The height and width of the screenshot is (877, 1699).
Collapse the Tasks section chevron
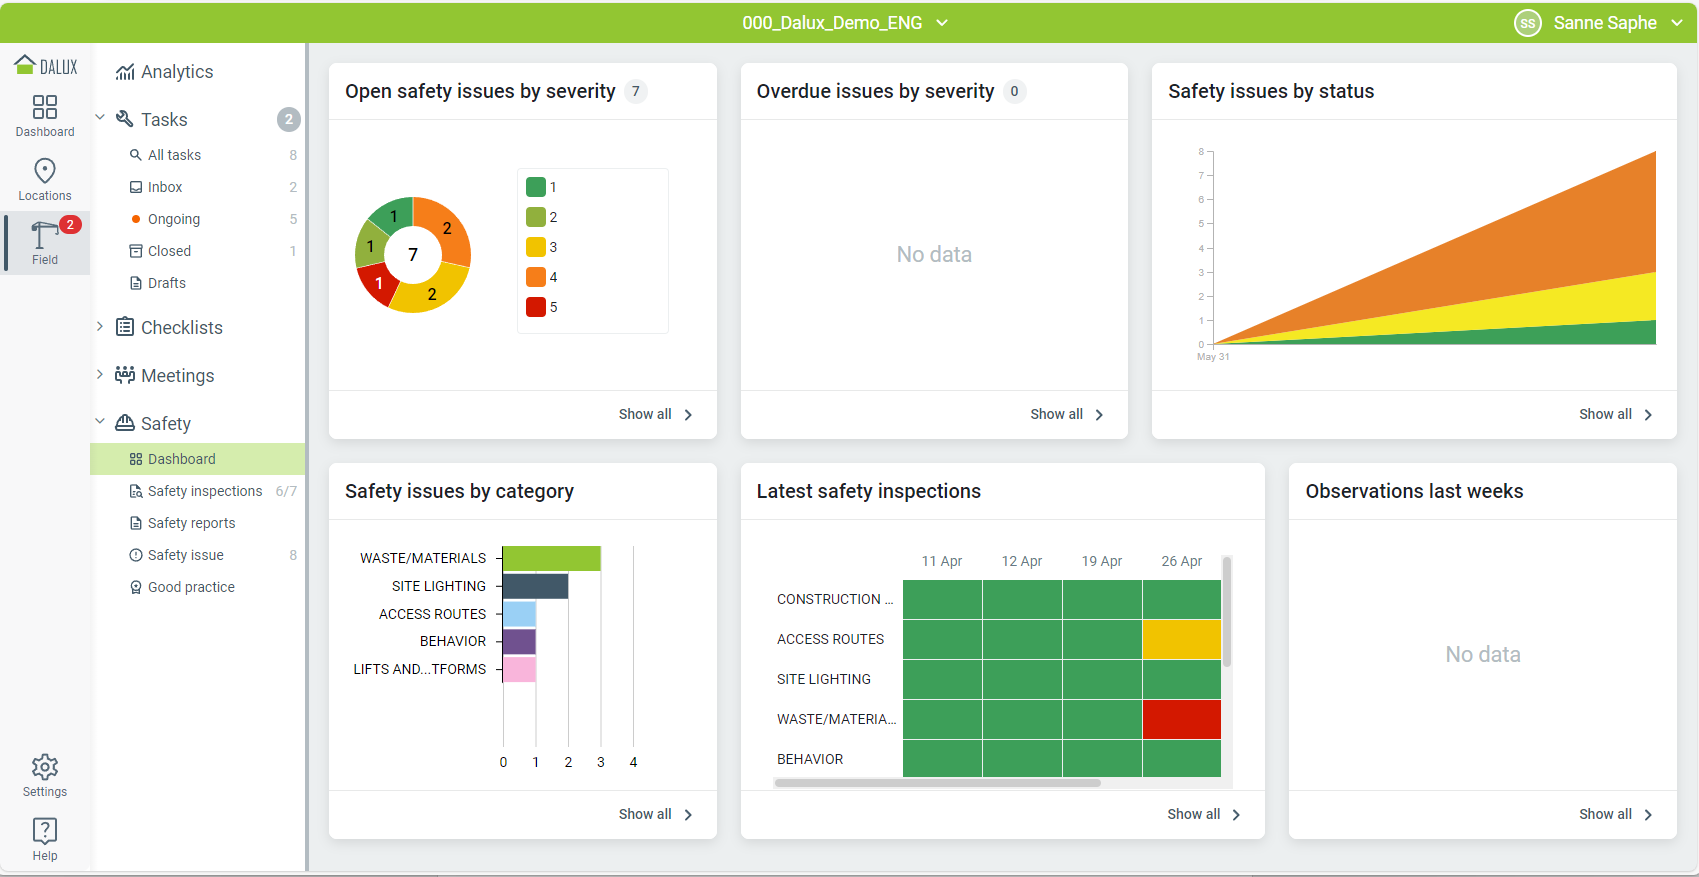(100, 118)
